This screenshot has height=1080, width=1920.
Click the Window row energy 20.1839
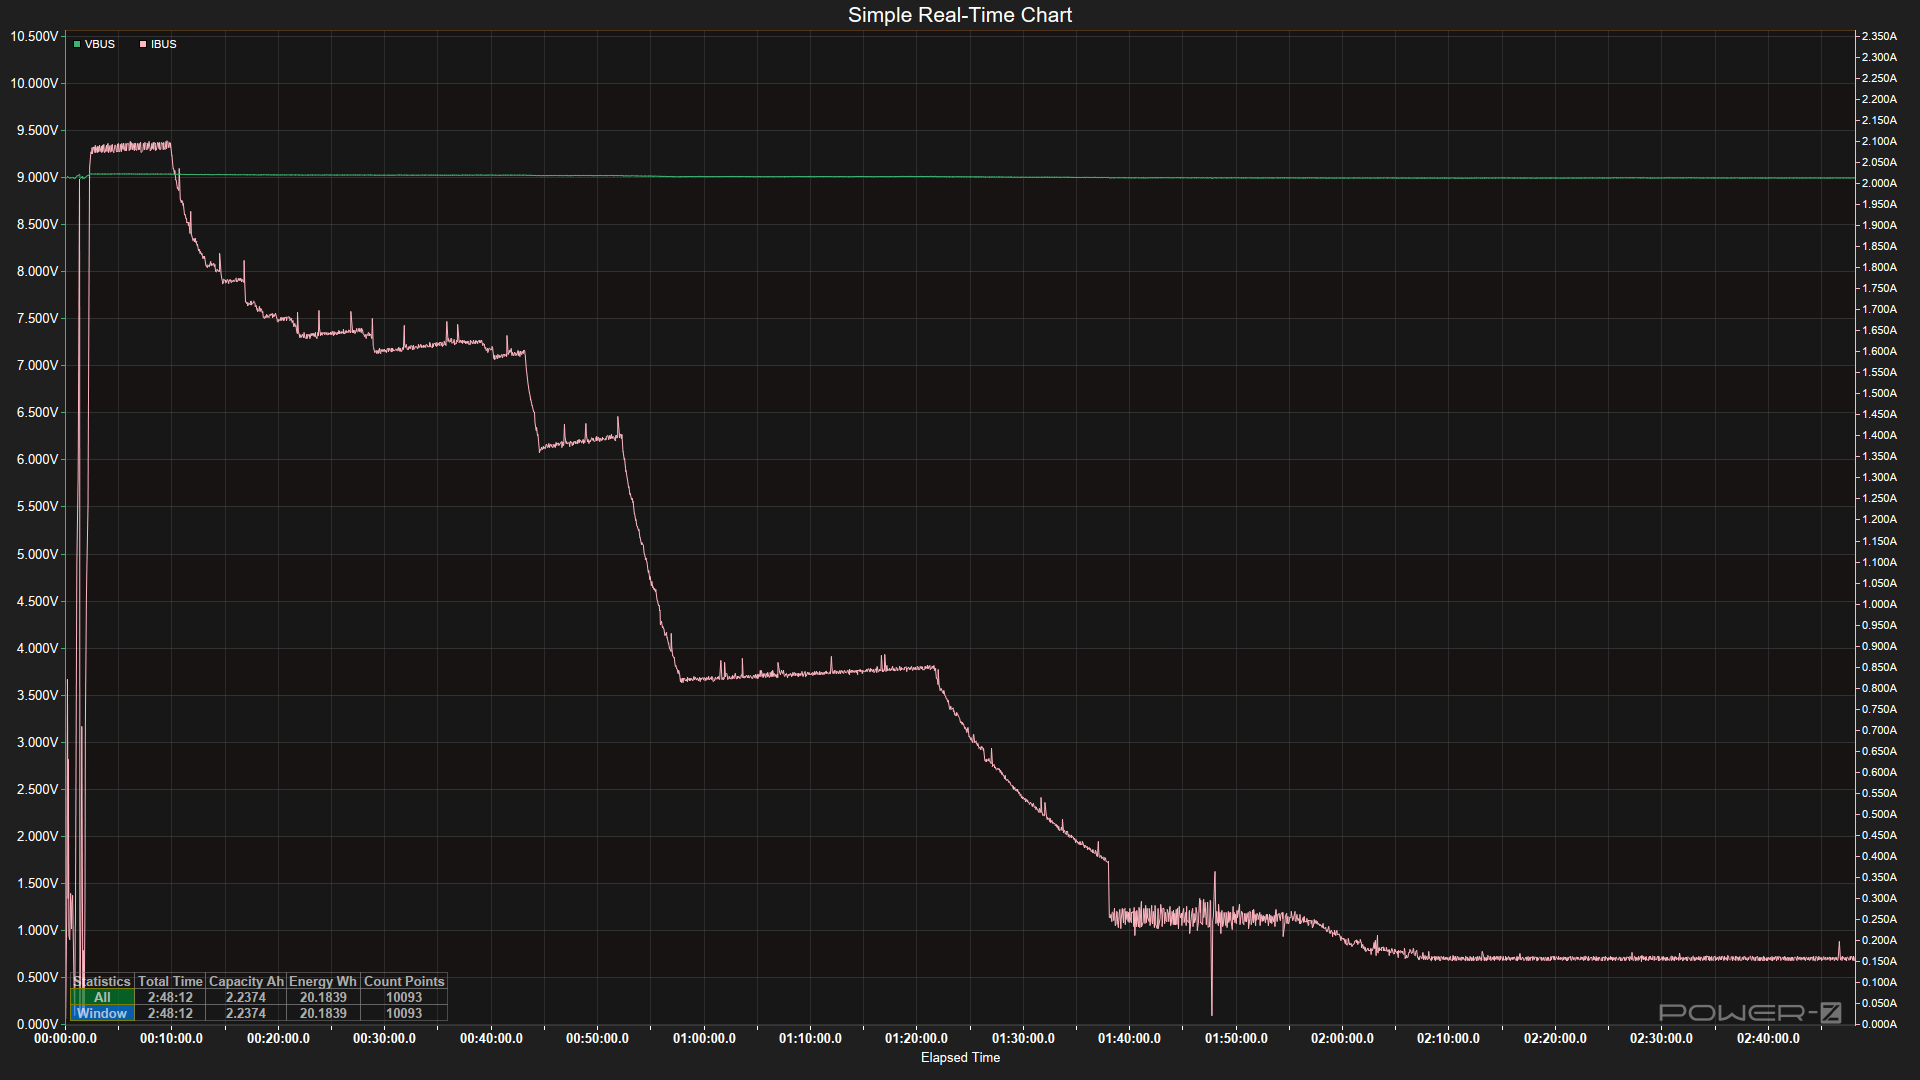click(x=323, y=1013)
